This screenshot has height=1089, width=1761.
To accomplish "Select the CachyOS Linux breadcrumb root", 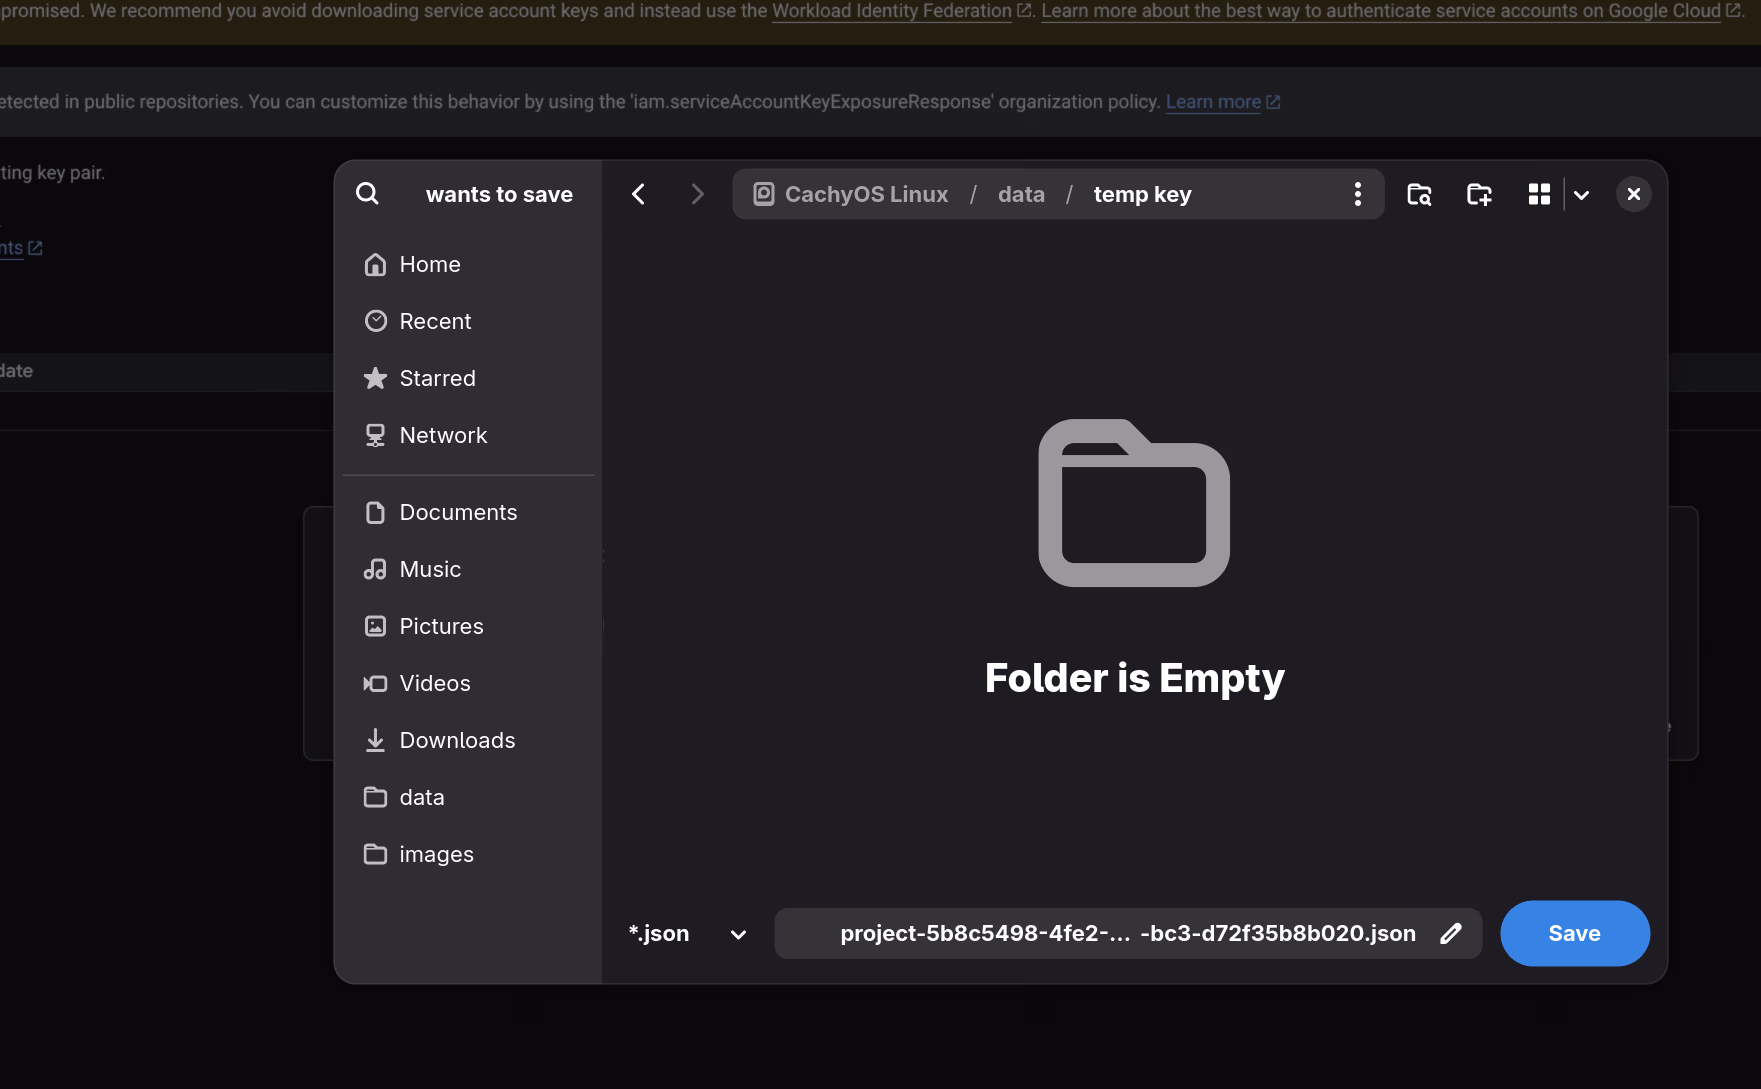I will click(x=865, y=193).
